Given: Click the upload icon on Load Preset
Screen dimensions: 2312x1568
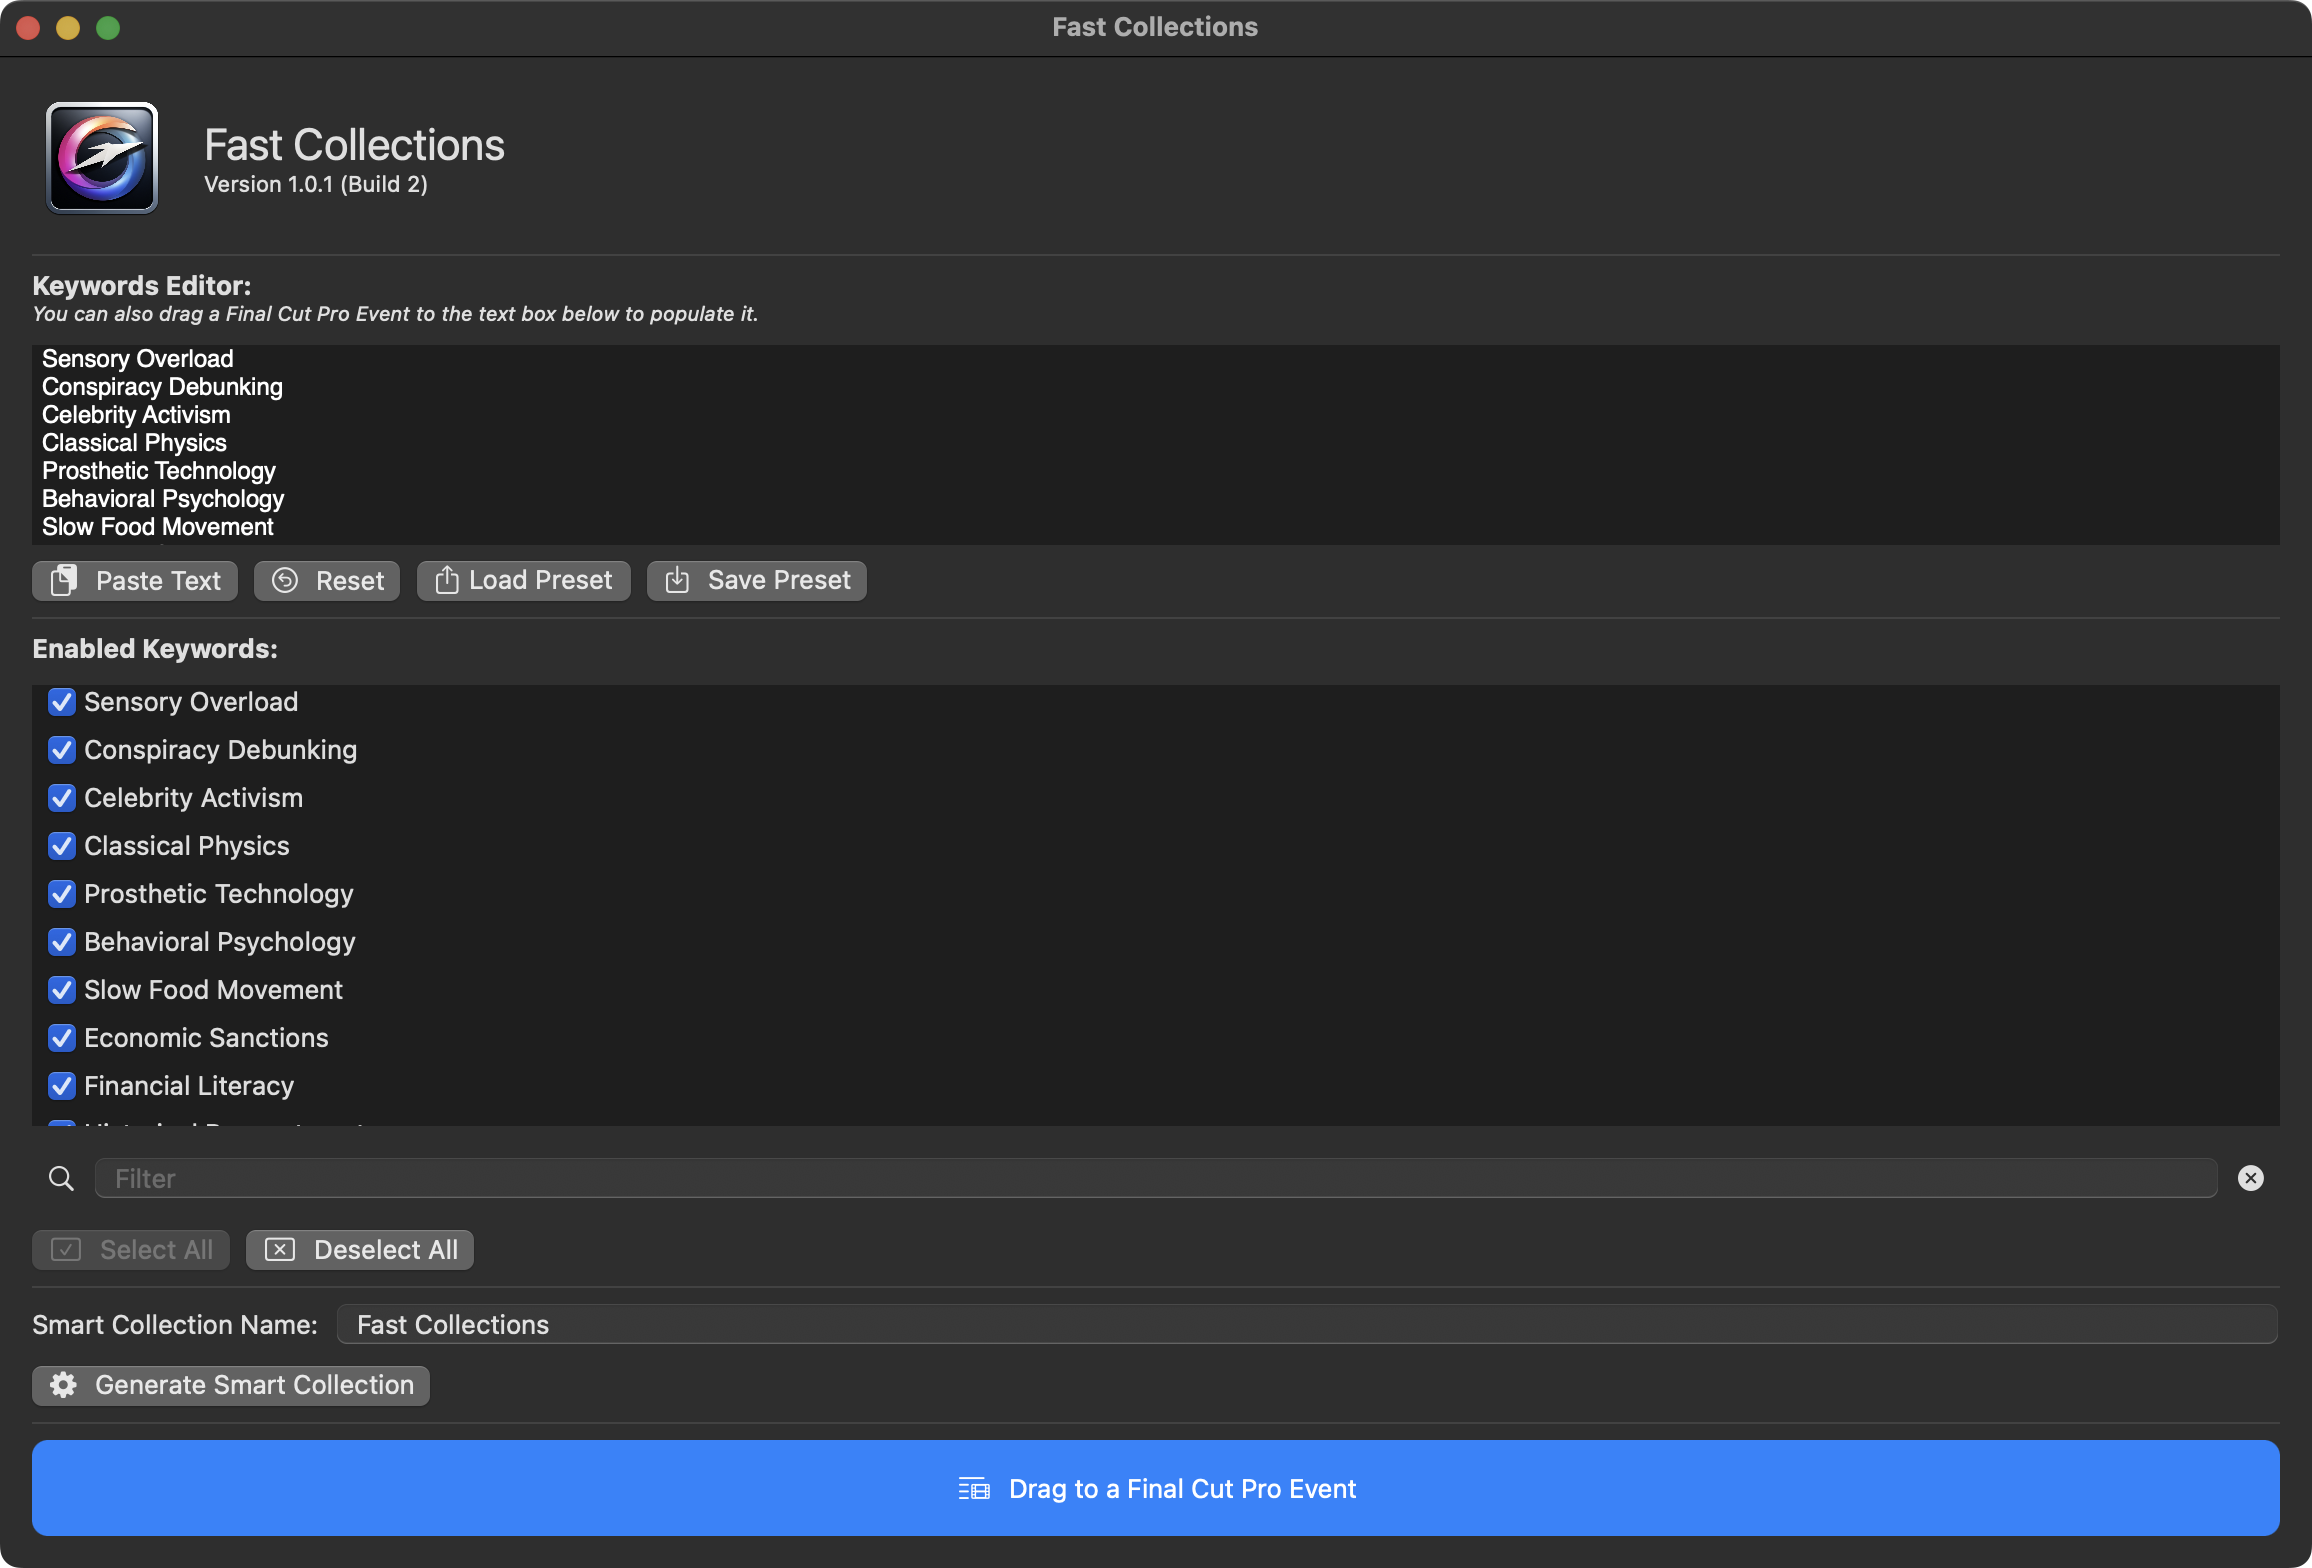Looking at the screenshot, I should coord(447,580).
